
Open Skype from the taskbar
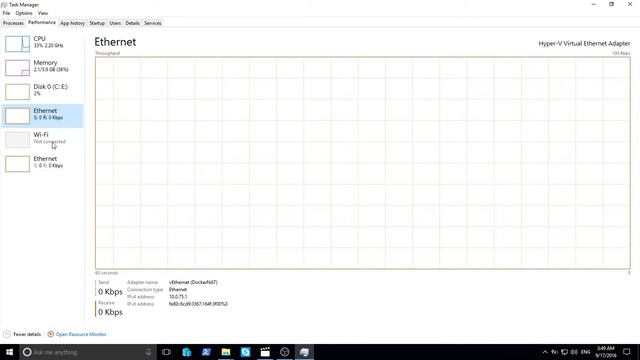245,352
